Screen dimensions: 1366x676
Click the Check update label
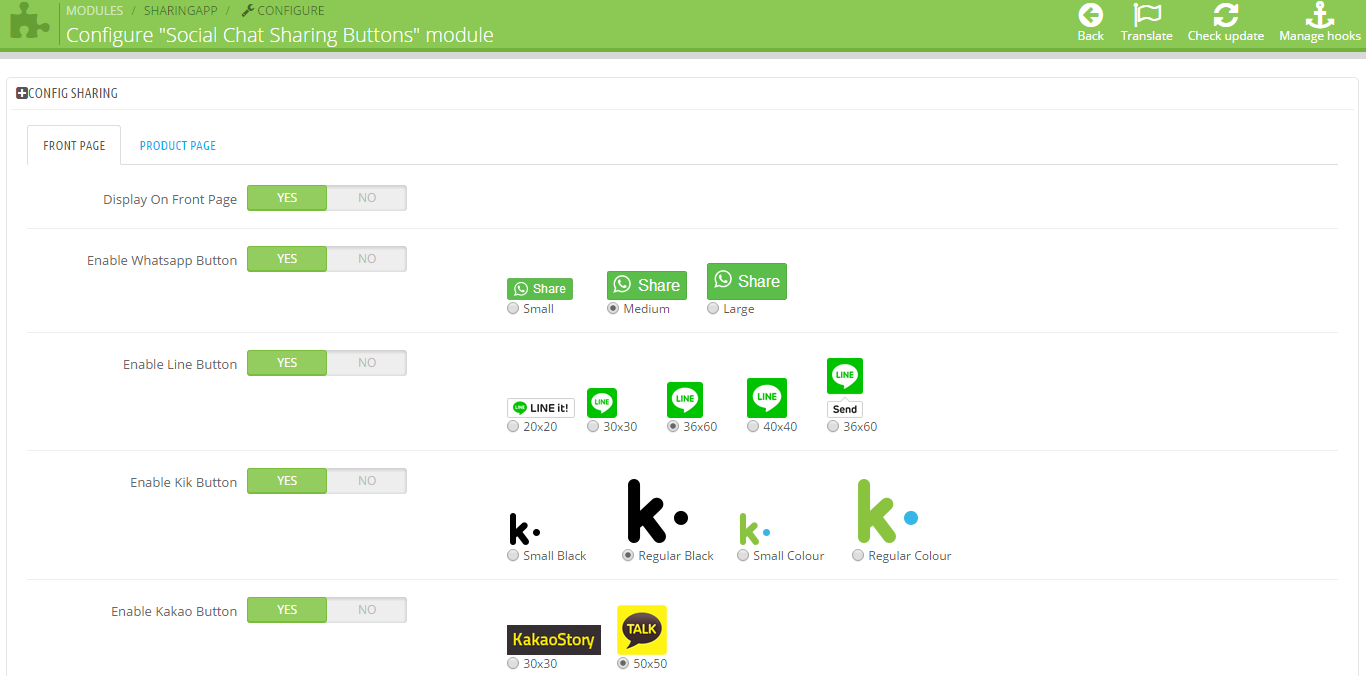pyautogui.click(x=1226, y=36)
